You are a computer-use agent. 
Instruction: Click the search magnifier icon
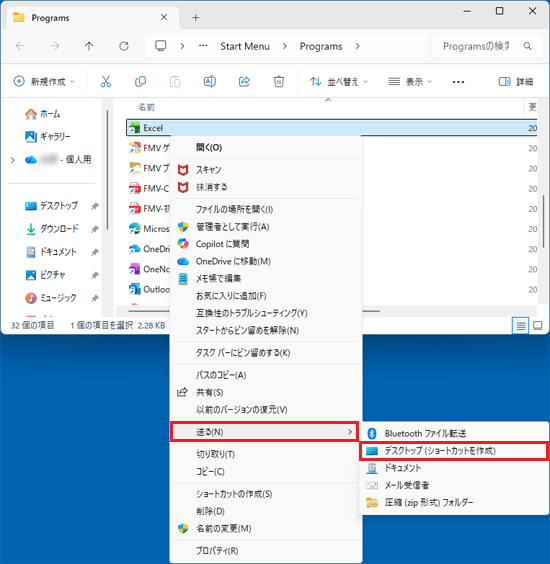point(527,46)
